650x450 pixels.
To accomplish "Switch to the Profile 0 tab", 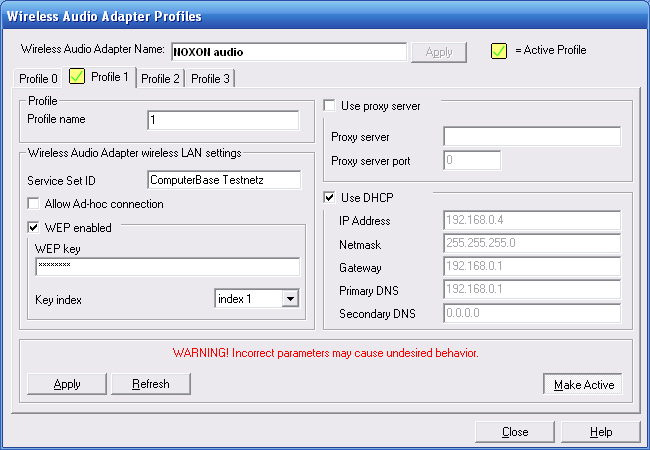I will tap(38, 78).
